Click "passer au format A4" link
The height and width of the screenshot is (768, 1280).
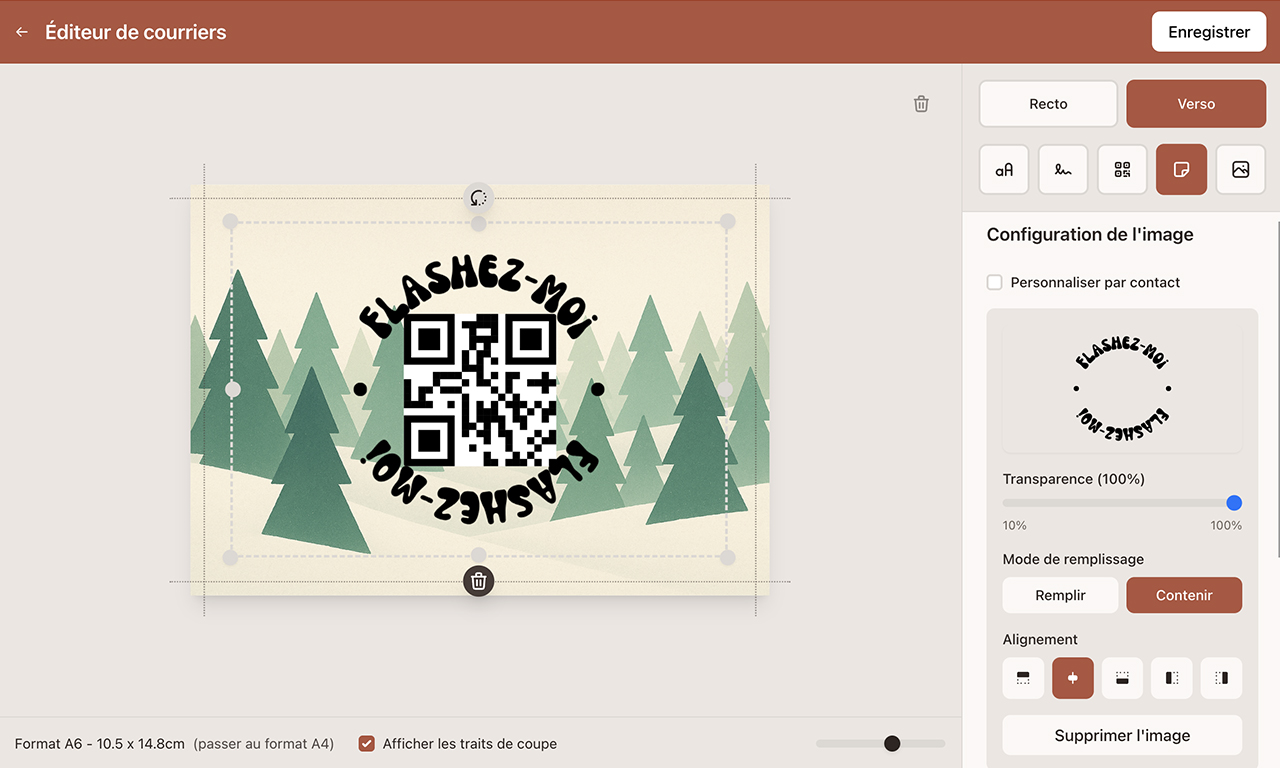click(264, 744)
